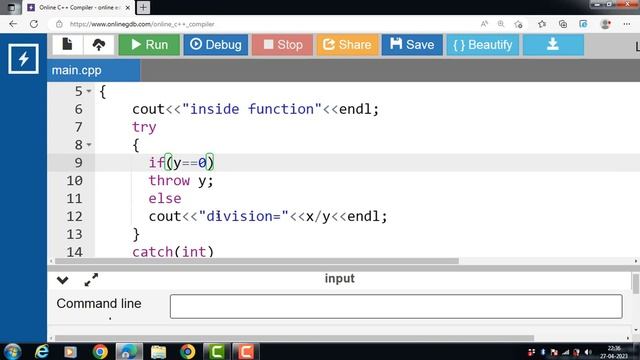Click 'catch(int)' on line 14
Viewport: 640px width, 360px height.
pos(173,251)
